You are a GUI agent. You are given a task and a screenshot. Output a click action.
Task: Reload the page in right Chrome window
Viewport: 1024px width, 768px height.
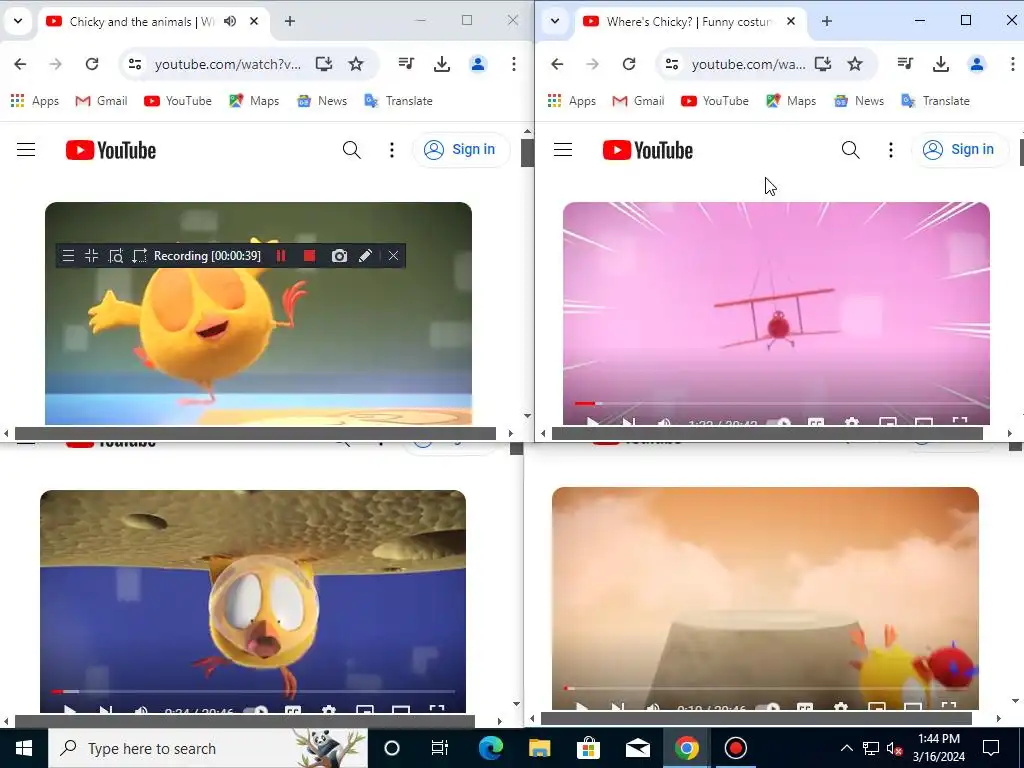coord(629,64)
